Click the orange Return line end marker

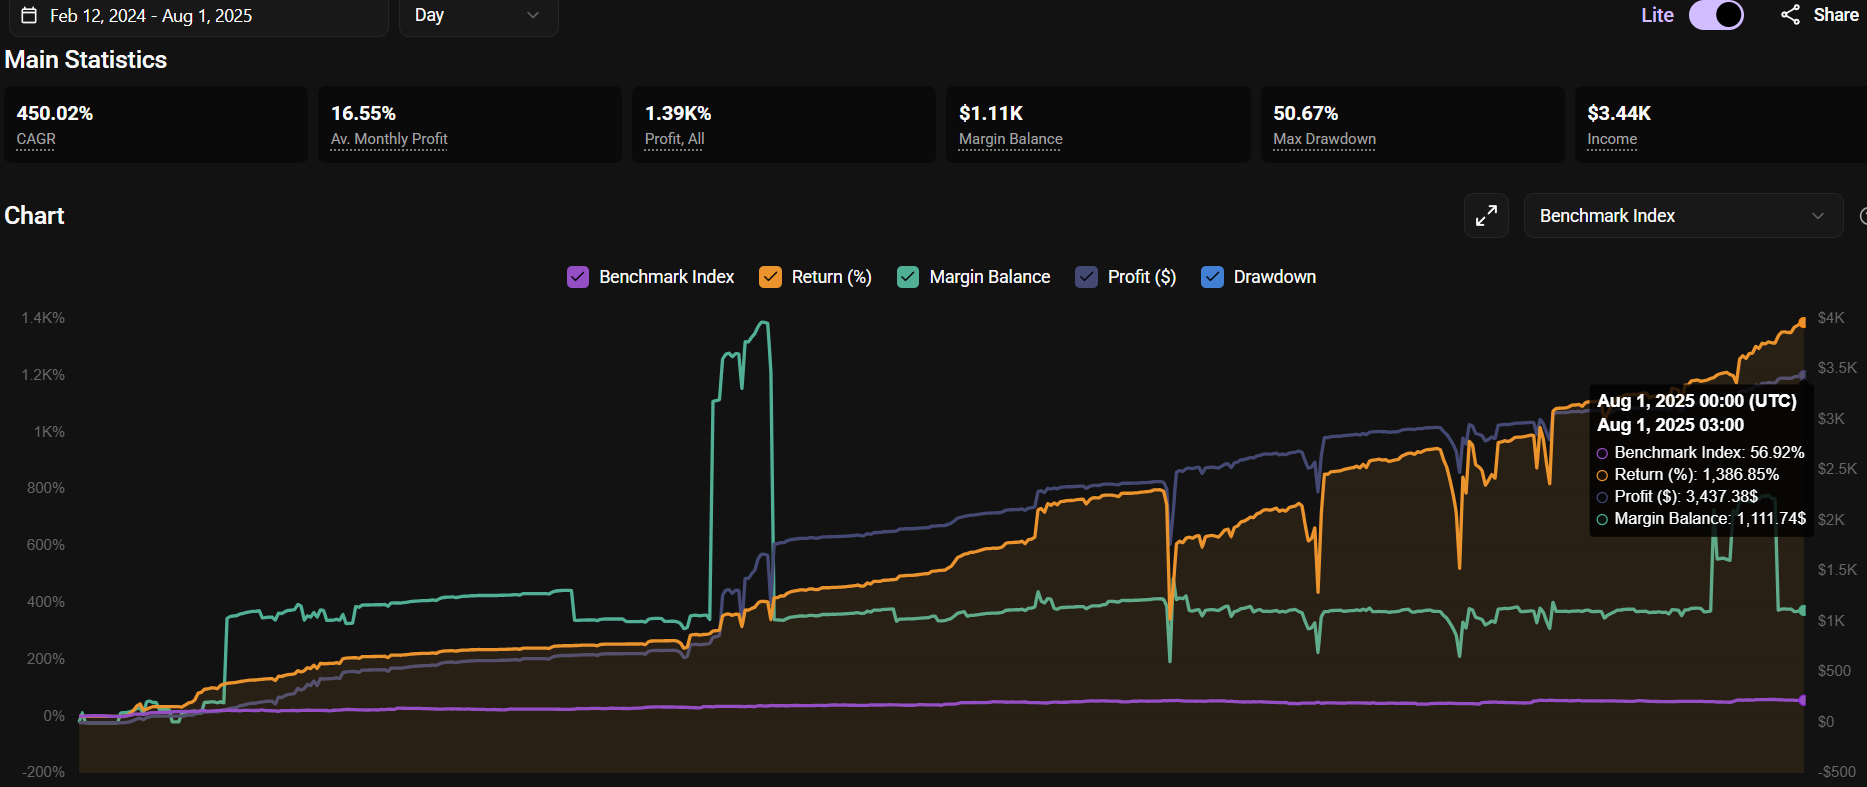tap(1803, 321)
